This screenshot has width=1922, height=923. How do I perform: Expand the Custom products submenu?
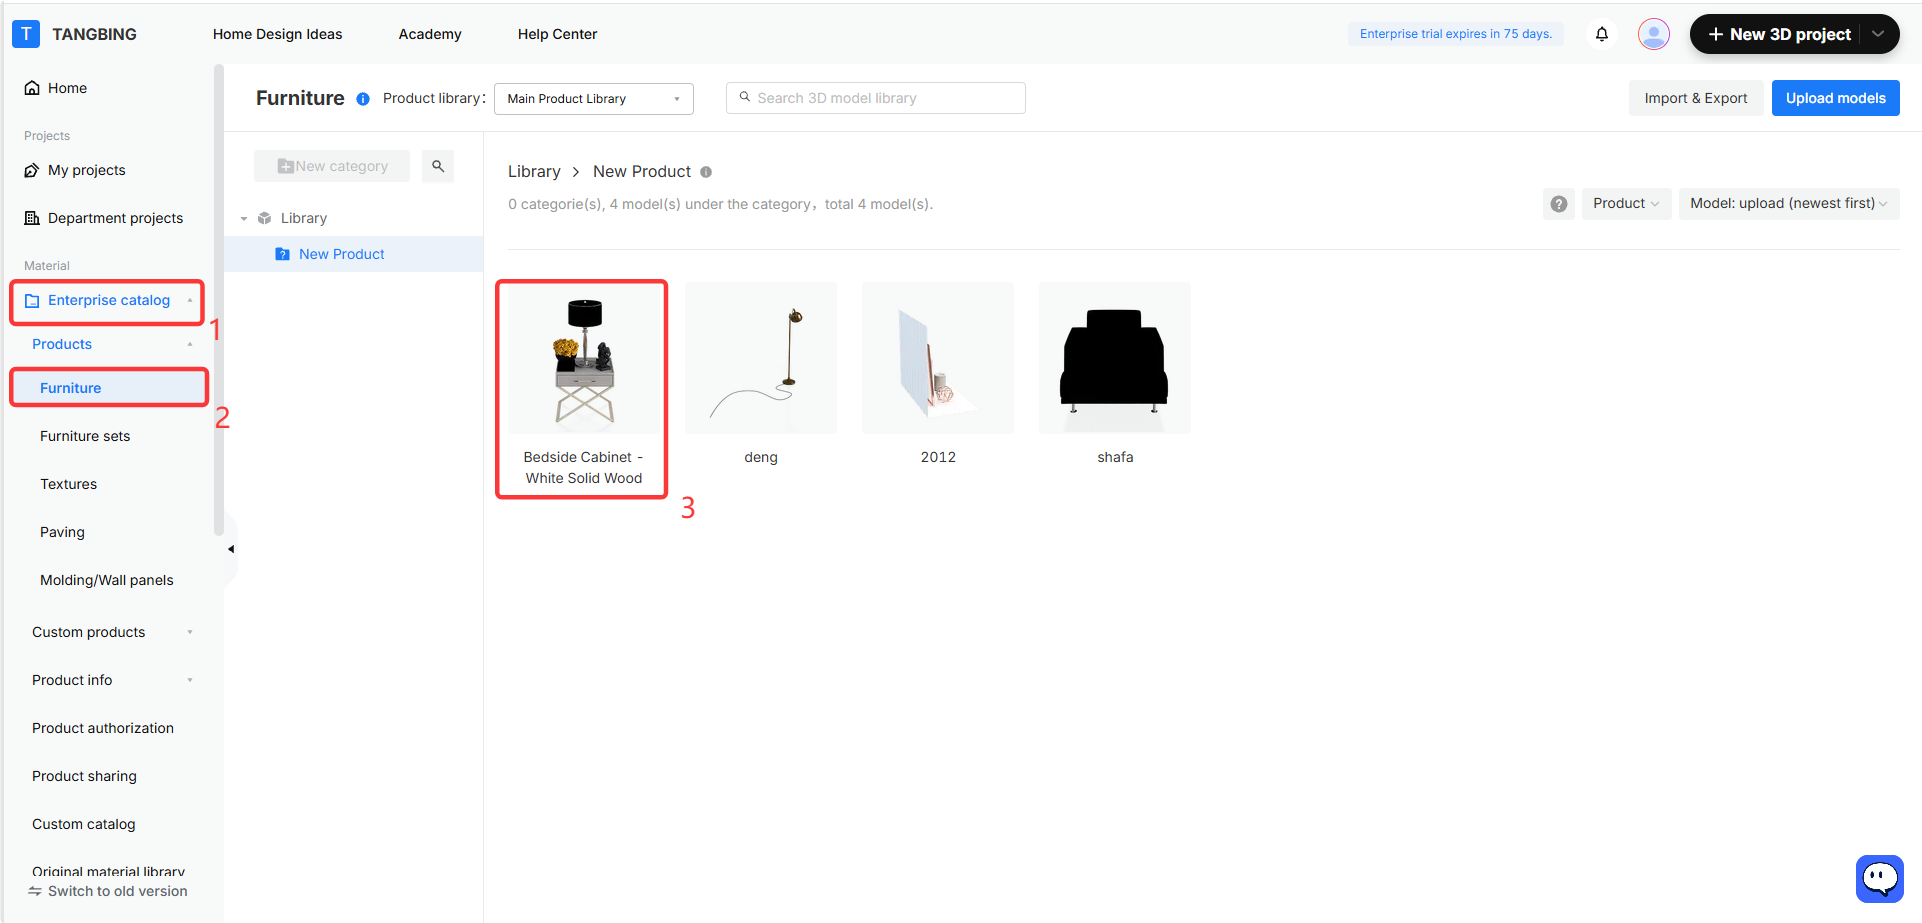click(190, 633)
